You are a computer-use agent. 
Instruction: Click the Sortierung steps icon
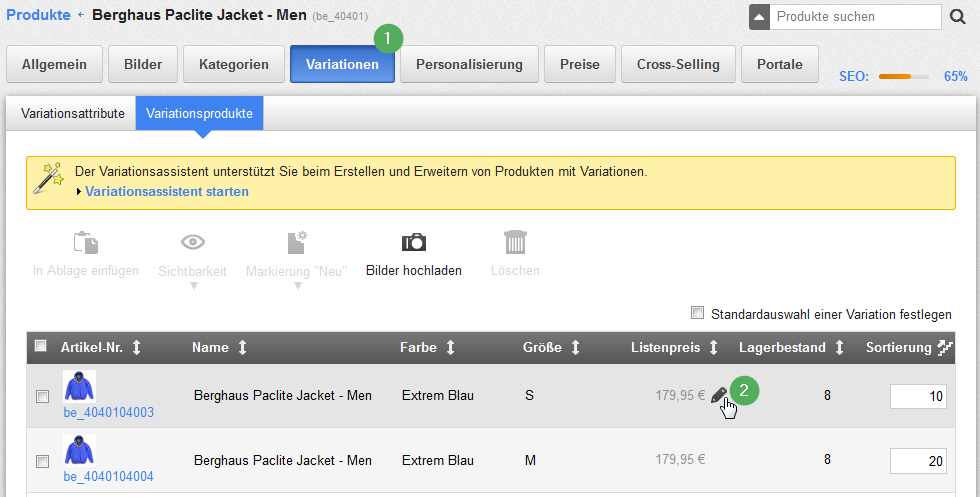pos(944,348)
